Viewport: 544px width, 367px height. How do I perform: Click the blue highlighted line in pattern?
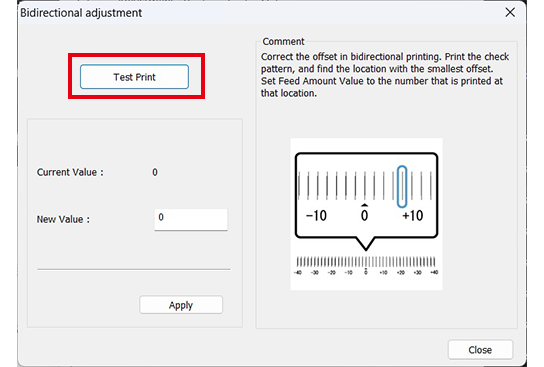(x=402, y=187)
